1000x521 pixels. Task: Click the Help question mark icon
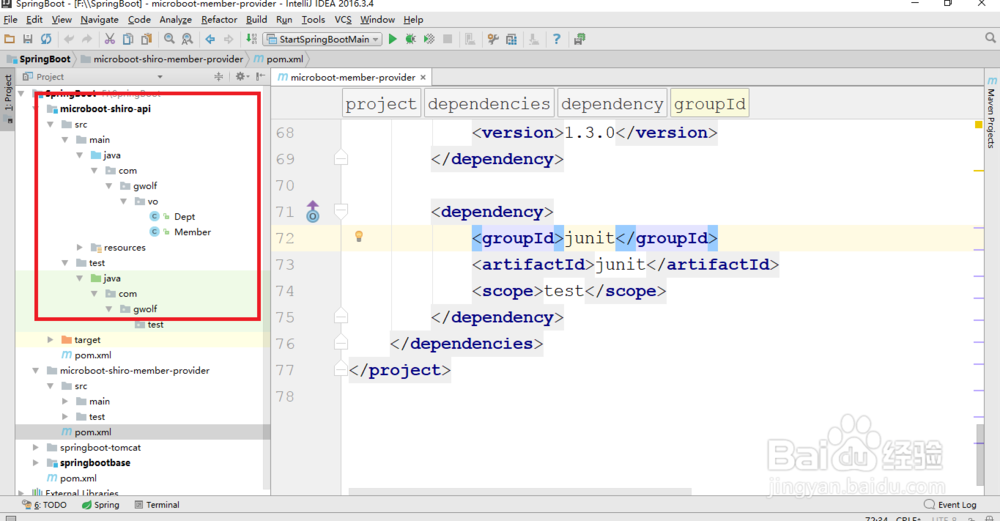[x=556, y=39]
